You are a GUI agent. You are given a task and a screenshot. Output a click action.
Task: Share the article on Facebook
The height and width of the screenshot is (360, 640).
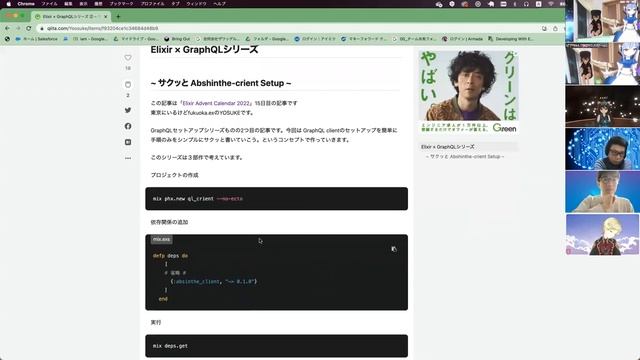[128, 126]
